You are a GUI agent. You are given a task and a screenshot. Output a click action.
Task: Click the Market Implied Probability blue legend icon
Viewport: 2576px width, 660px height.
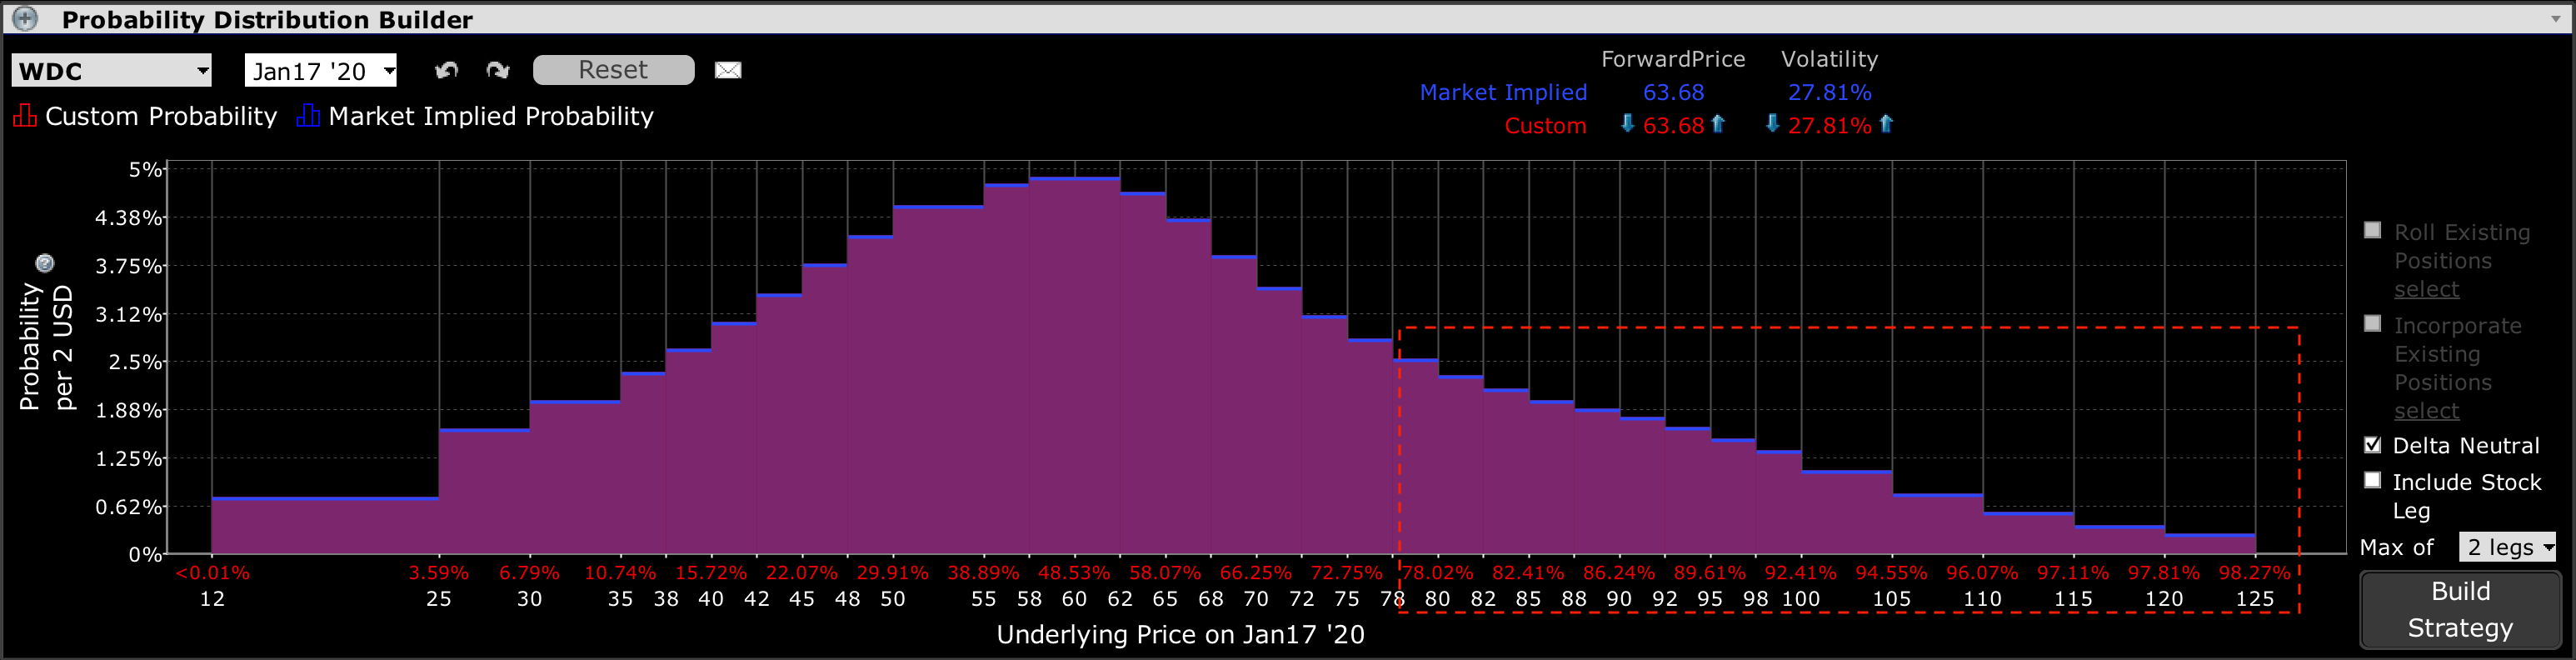[x=308, y=116]
